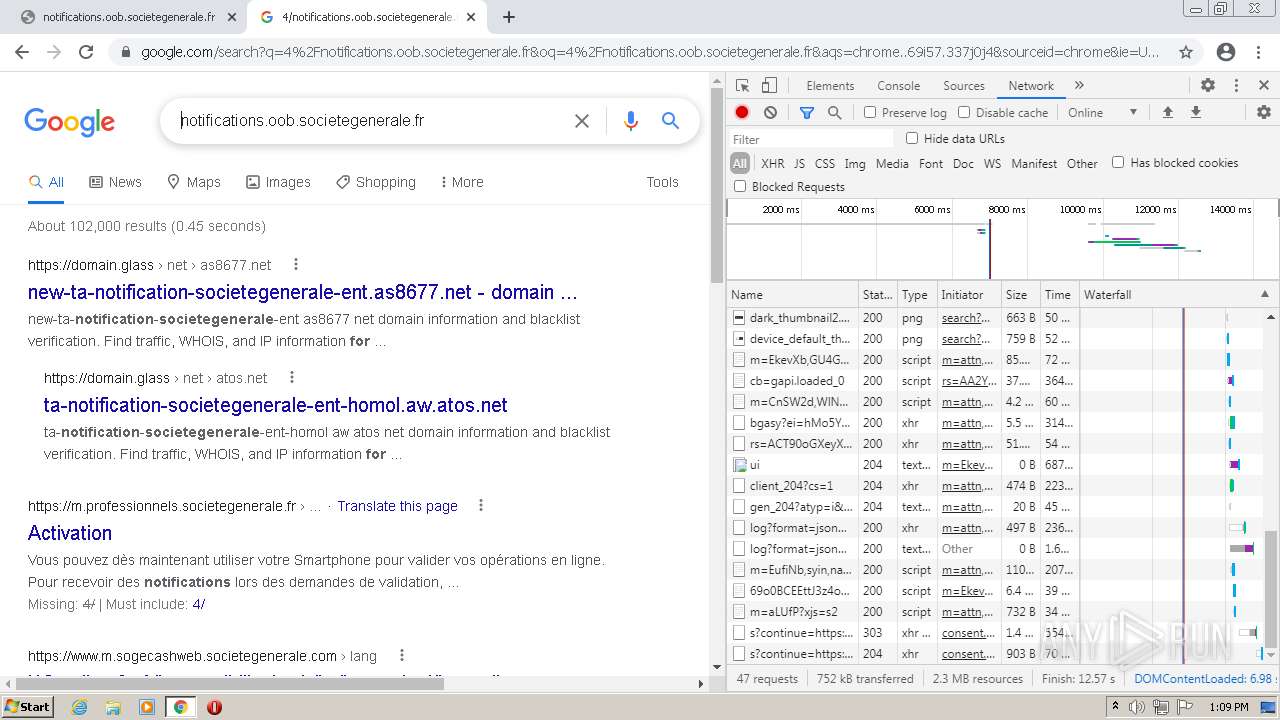Tick Has blocked cookies checkbox
1280x720 pixels.
click(1118, 162)
